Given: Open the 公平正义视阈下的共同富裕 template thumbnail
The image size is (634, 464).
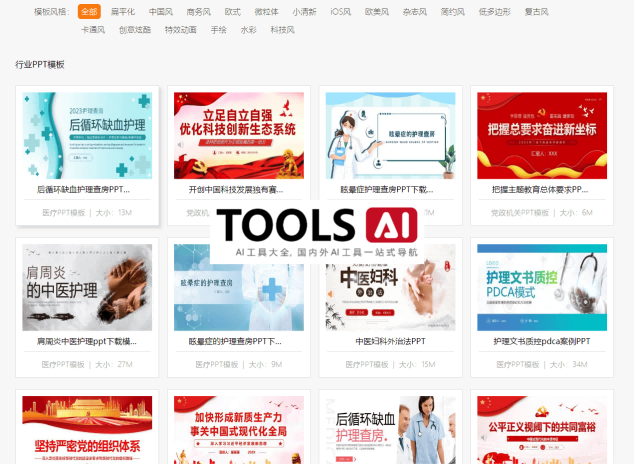Looking at the screenshot, I should pyautogui.click(x=541, y=430).
